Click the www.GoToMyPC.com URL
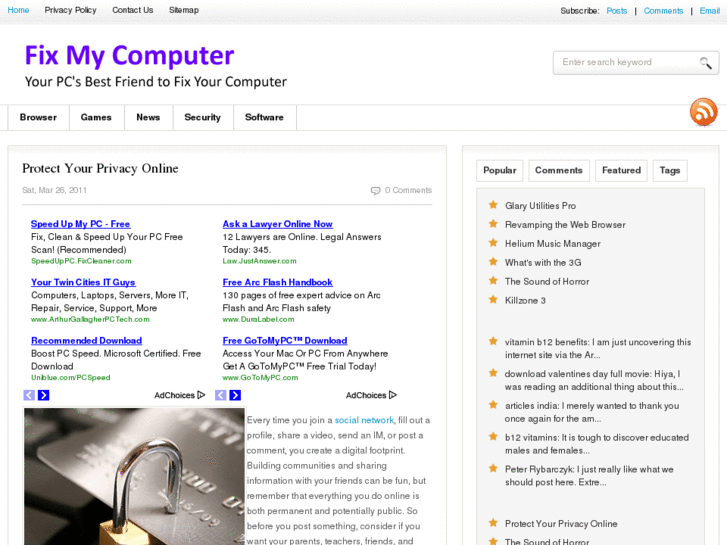Viewport: 727px width, 545px height. [x=261, y=378]
